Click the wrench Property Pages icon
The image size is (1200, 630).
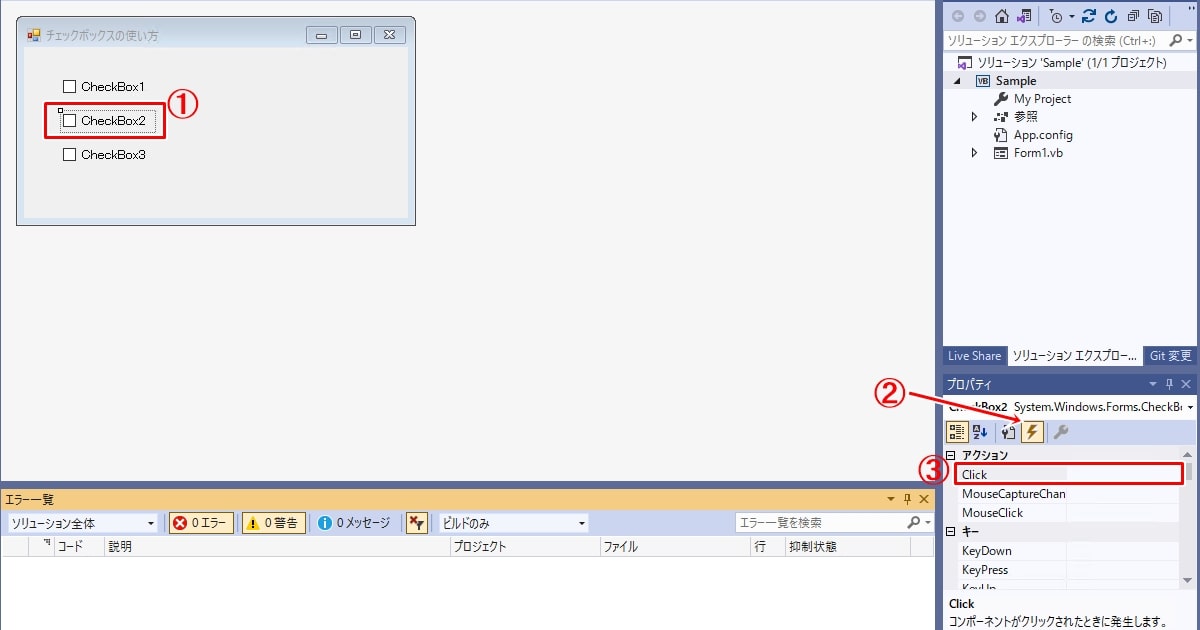[1061, 432]
